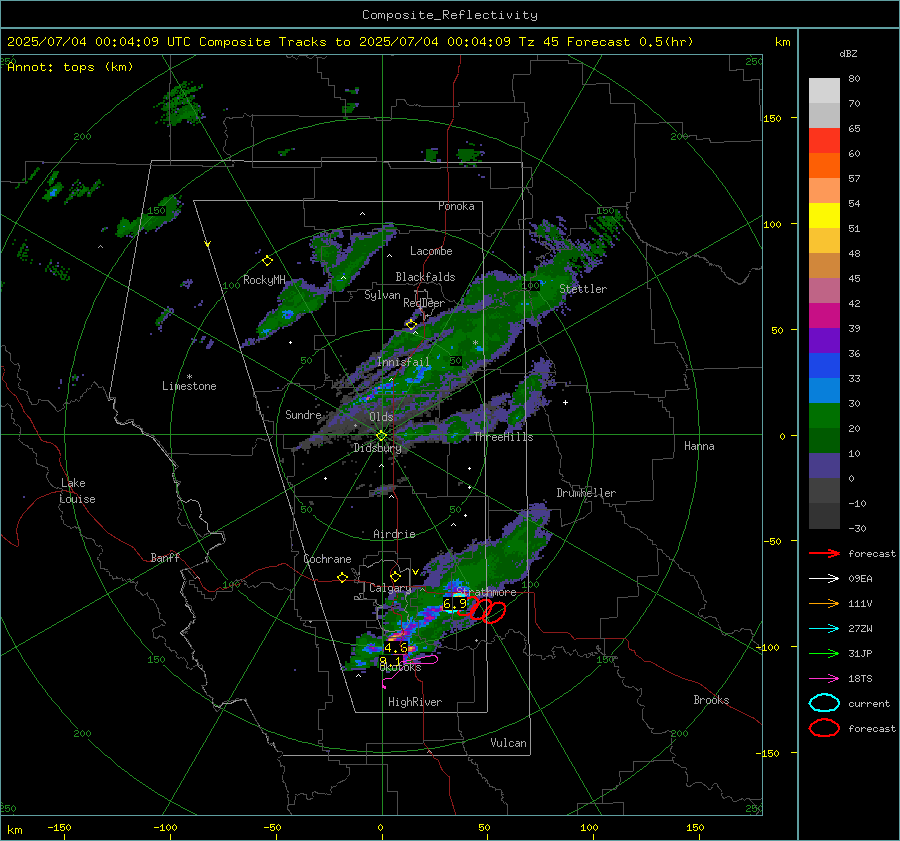Click the yellow diamond marker near RockyMH
Image resolution: width=900 pixels, height=841 pixels.
267,261
